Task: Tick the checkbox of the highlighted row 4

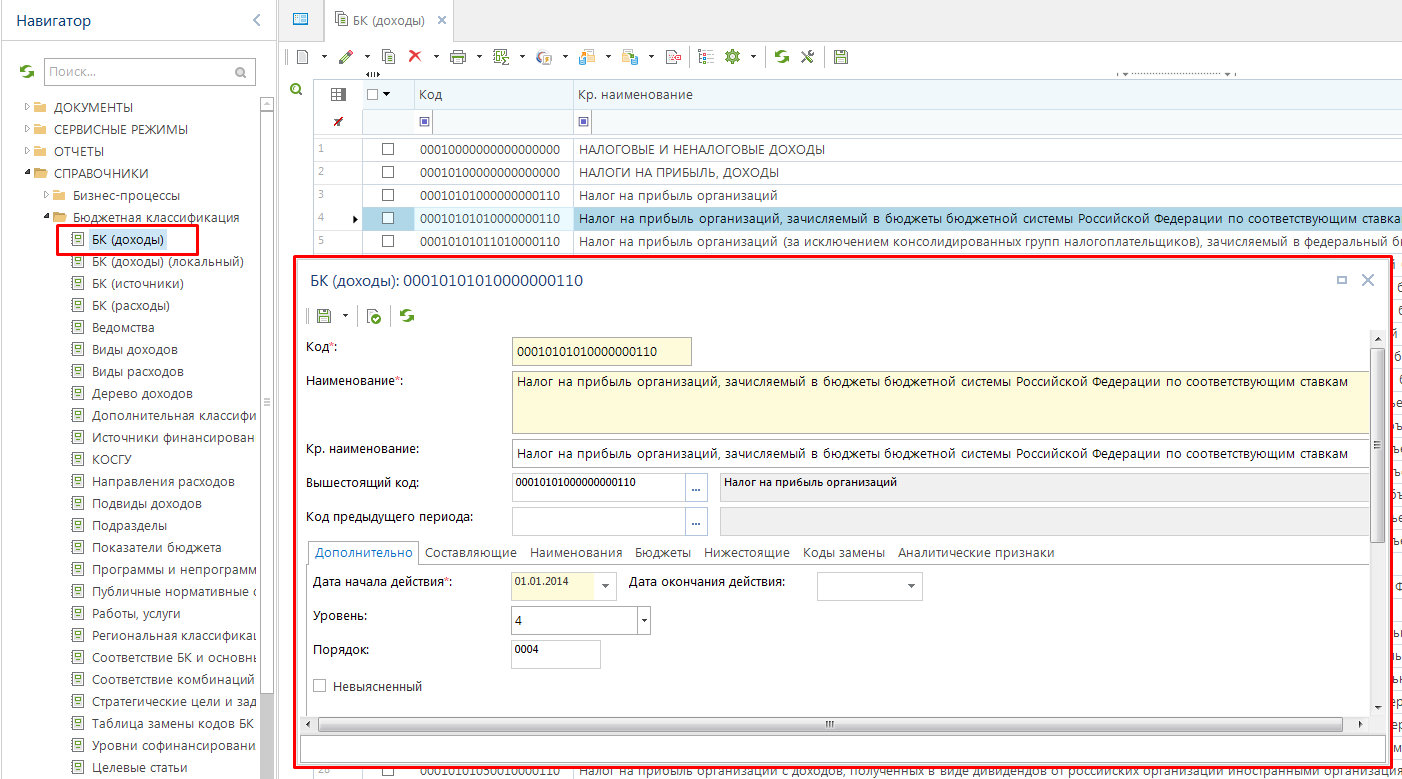Action: tap(388, 218)
